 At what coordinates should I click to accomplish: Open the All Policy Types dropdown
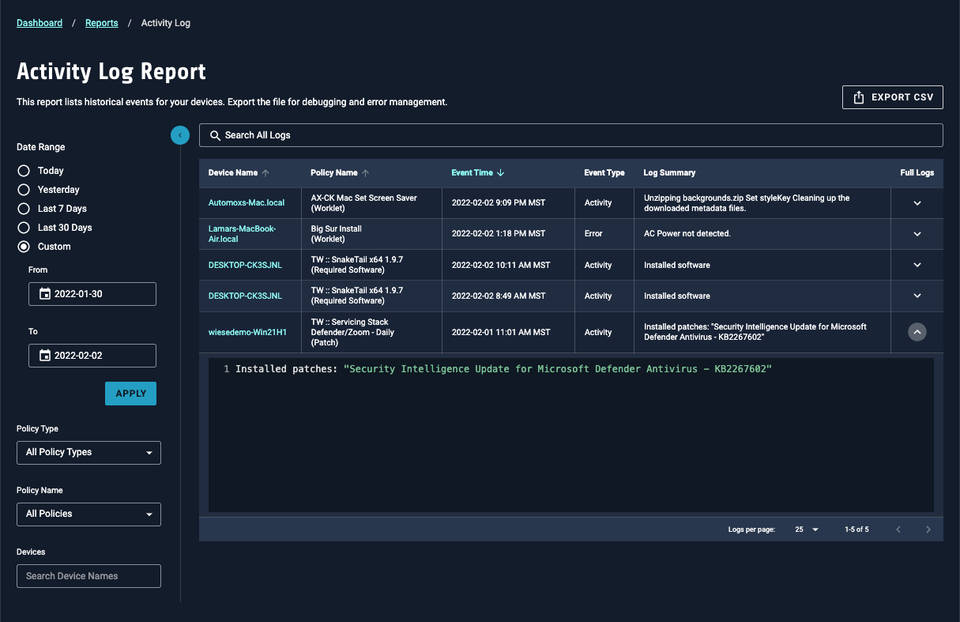88,452
